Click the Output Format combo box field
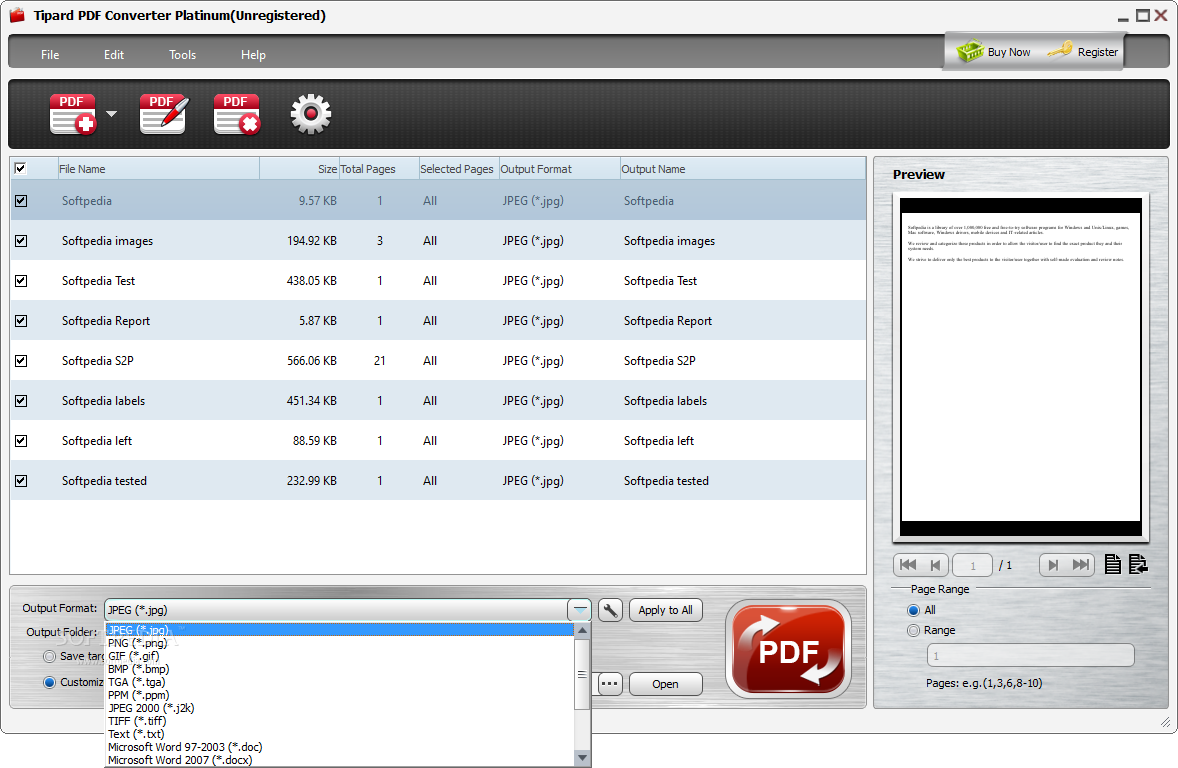 click(337, 610)
